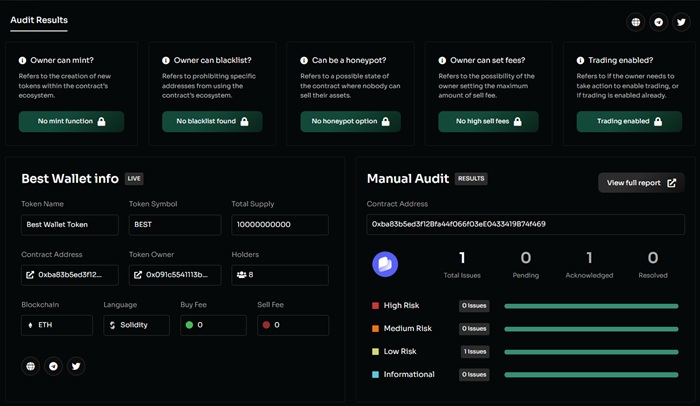Open the Contract Address external link 0xba83b5ed3f12...

click(70, 275)
